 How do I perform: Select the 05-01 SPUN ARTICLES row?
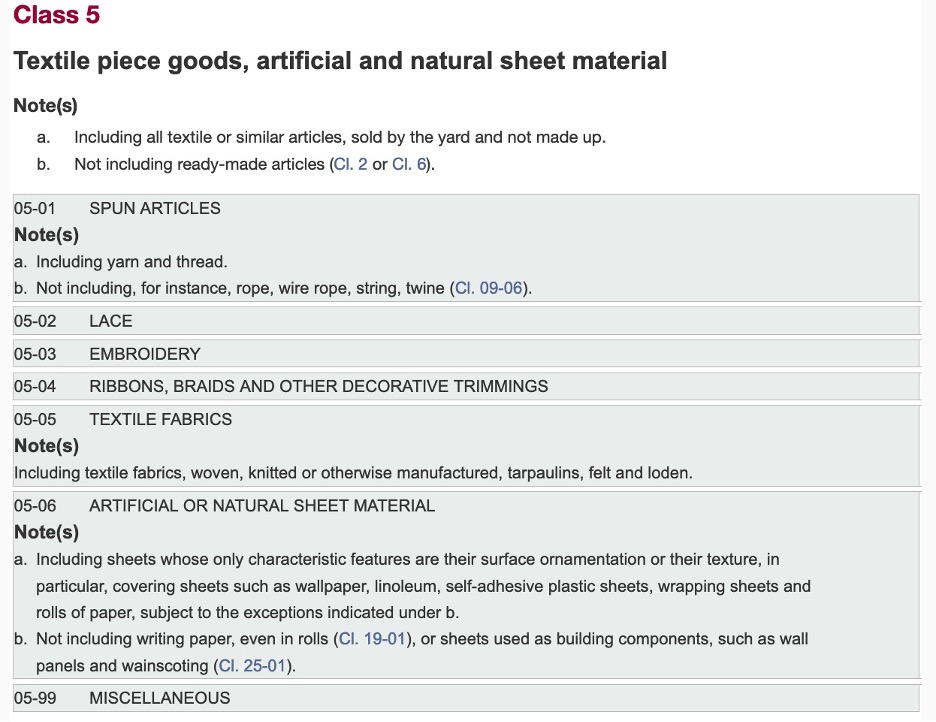click(x=155, y=208)
